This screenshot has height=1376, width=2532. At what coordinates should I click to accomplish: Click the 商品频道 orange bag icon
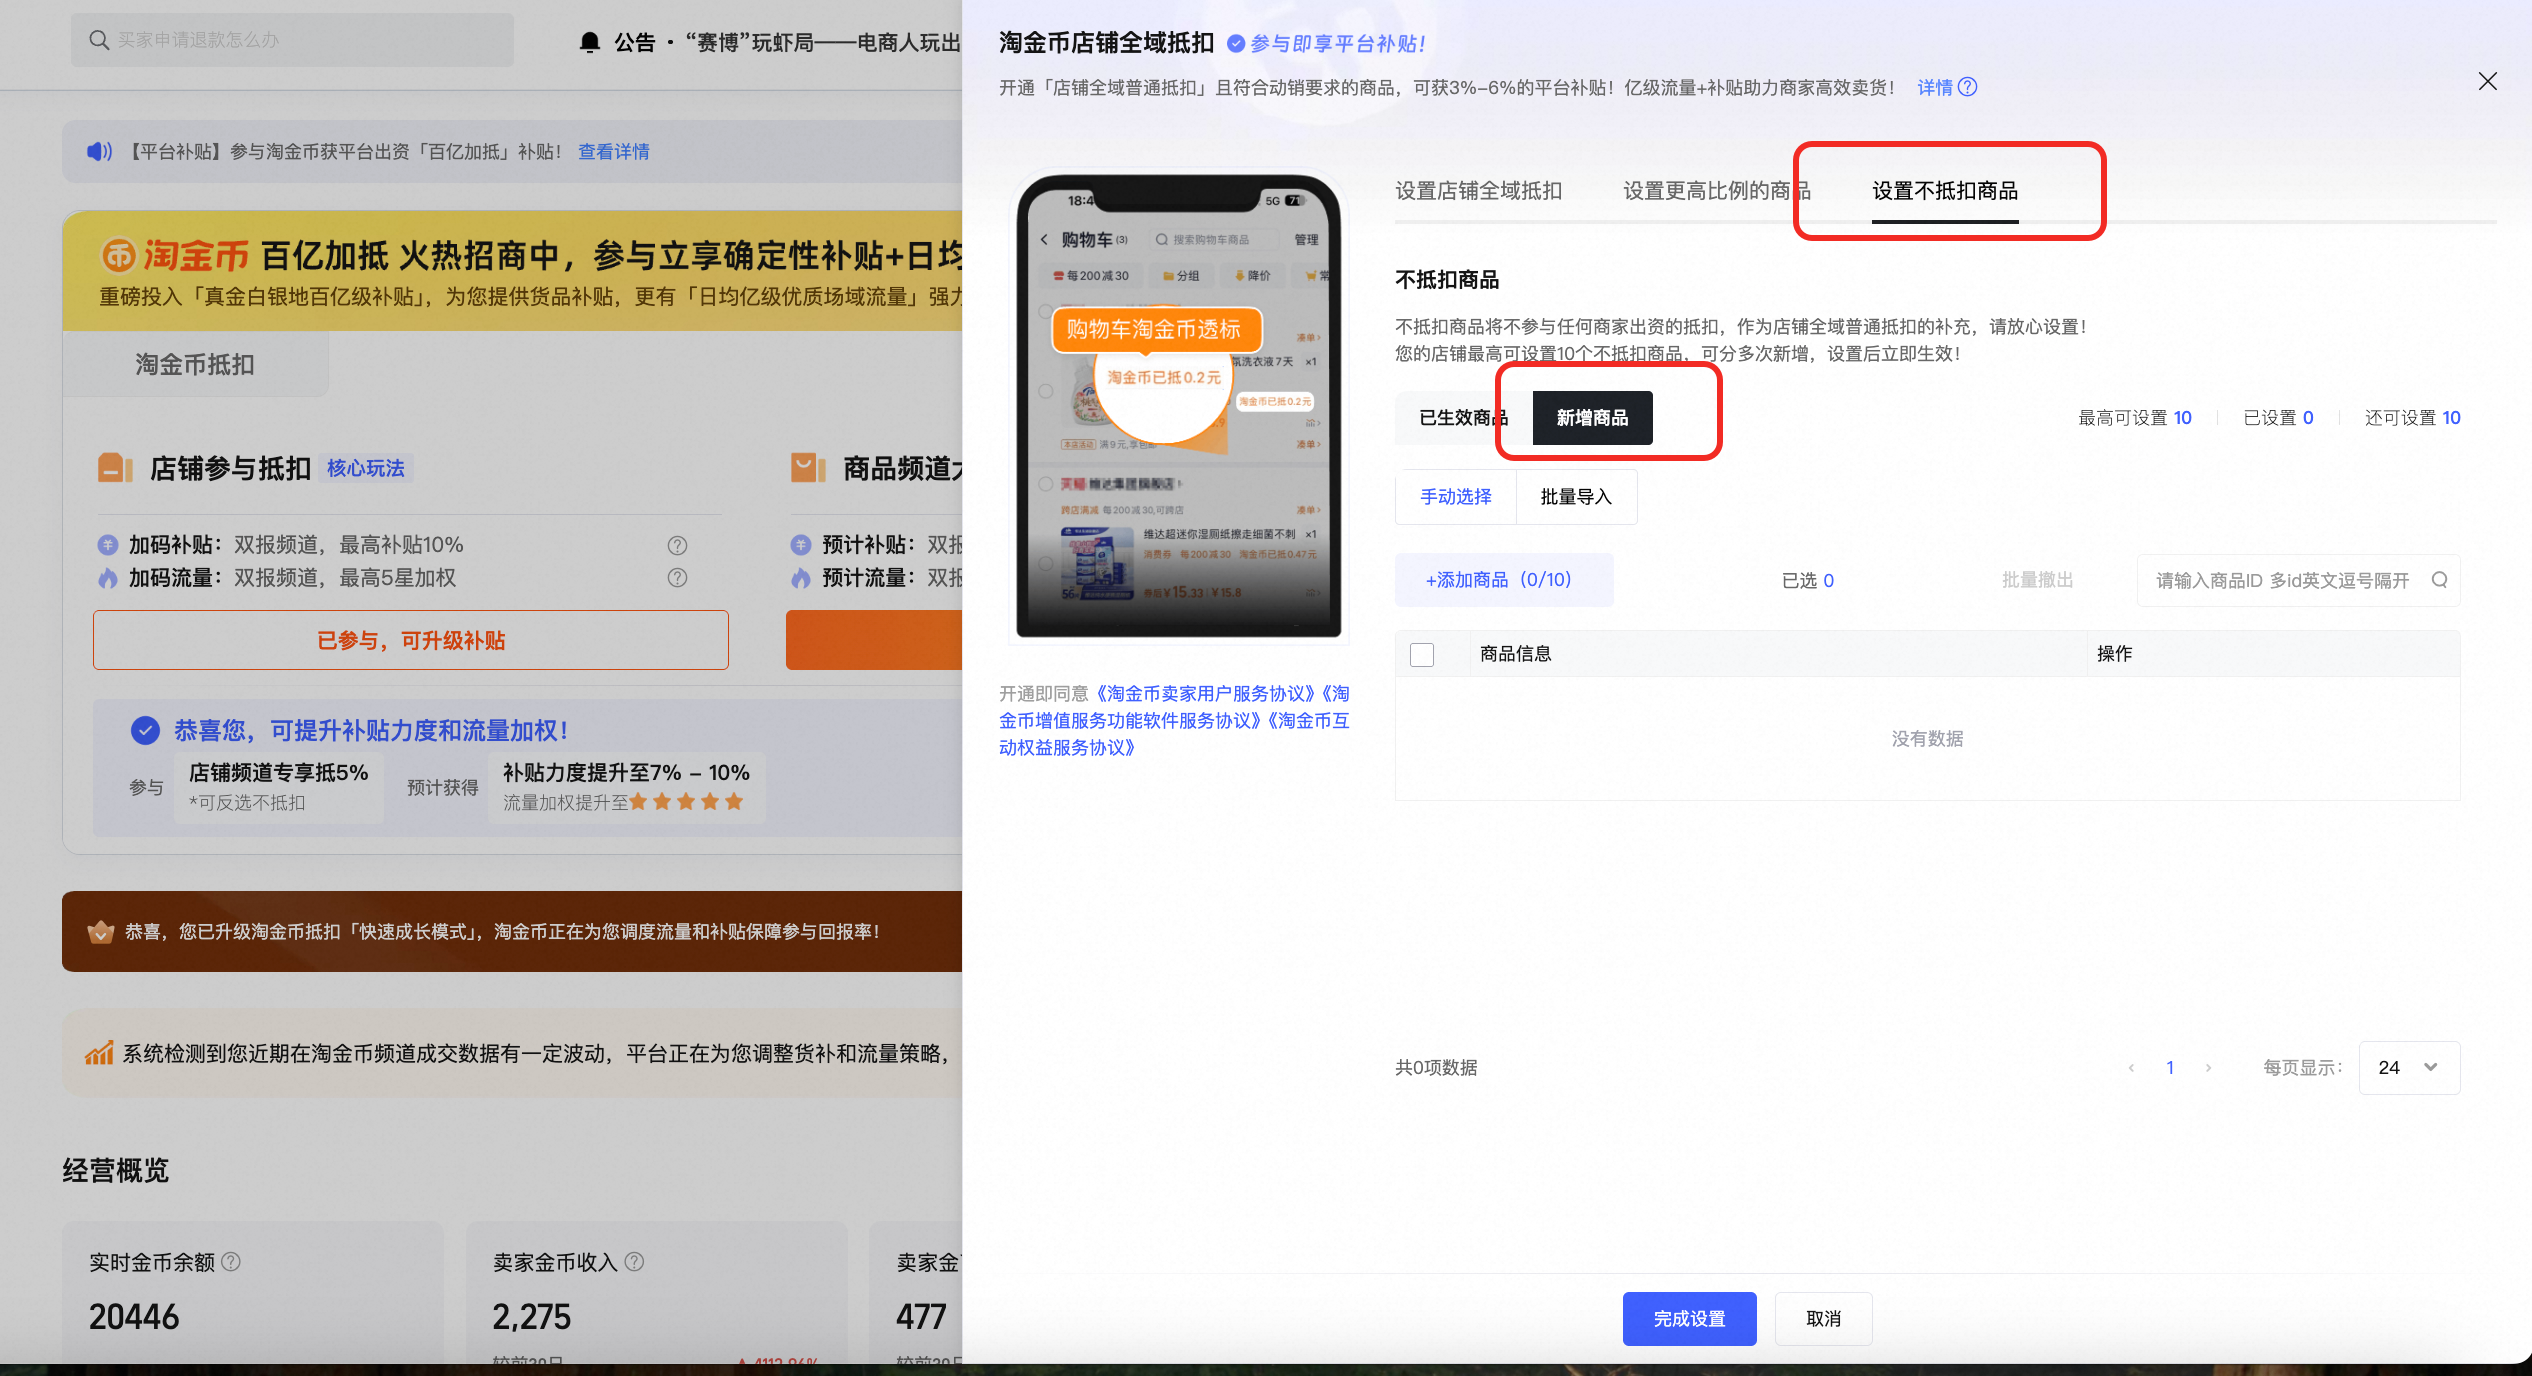pyautogui.click(x=808, y=468)
